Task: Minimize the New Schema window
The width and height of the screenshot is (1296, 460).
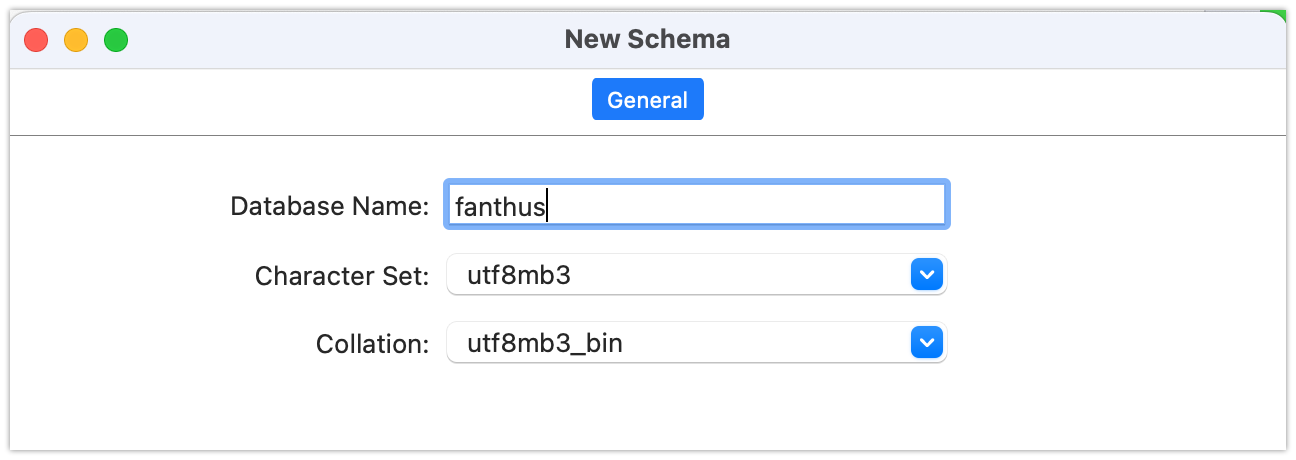Action: 76,40
